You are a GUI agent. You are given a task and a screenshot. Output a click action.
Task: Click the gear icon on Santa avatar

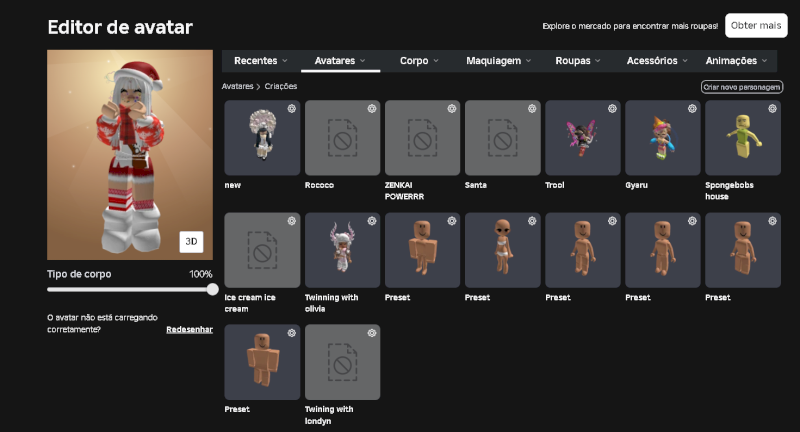click(x=532, y=109)
